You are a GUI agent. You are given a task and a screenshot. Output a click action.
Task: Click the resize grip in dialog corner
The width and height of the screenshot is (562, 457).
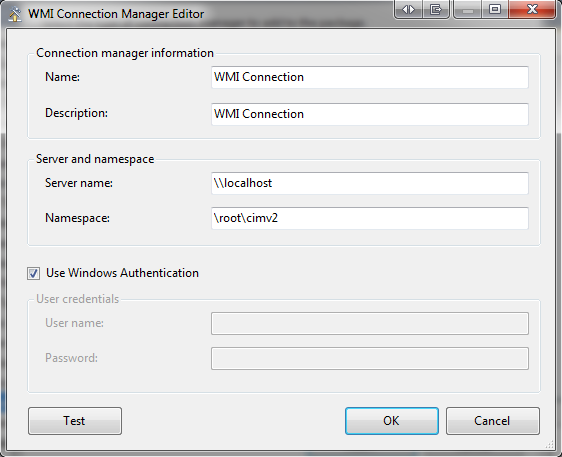tap(550, 445)
